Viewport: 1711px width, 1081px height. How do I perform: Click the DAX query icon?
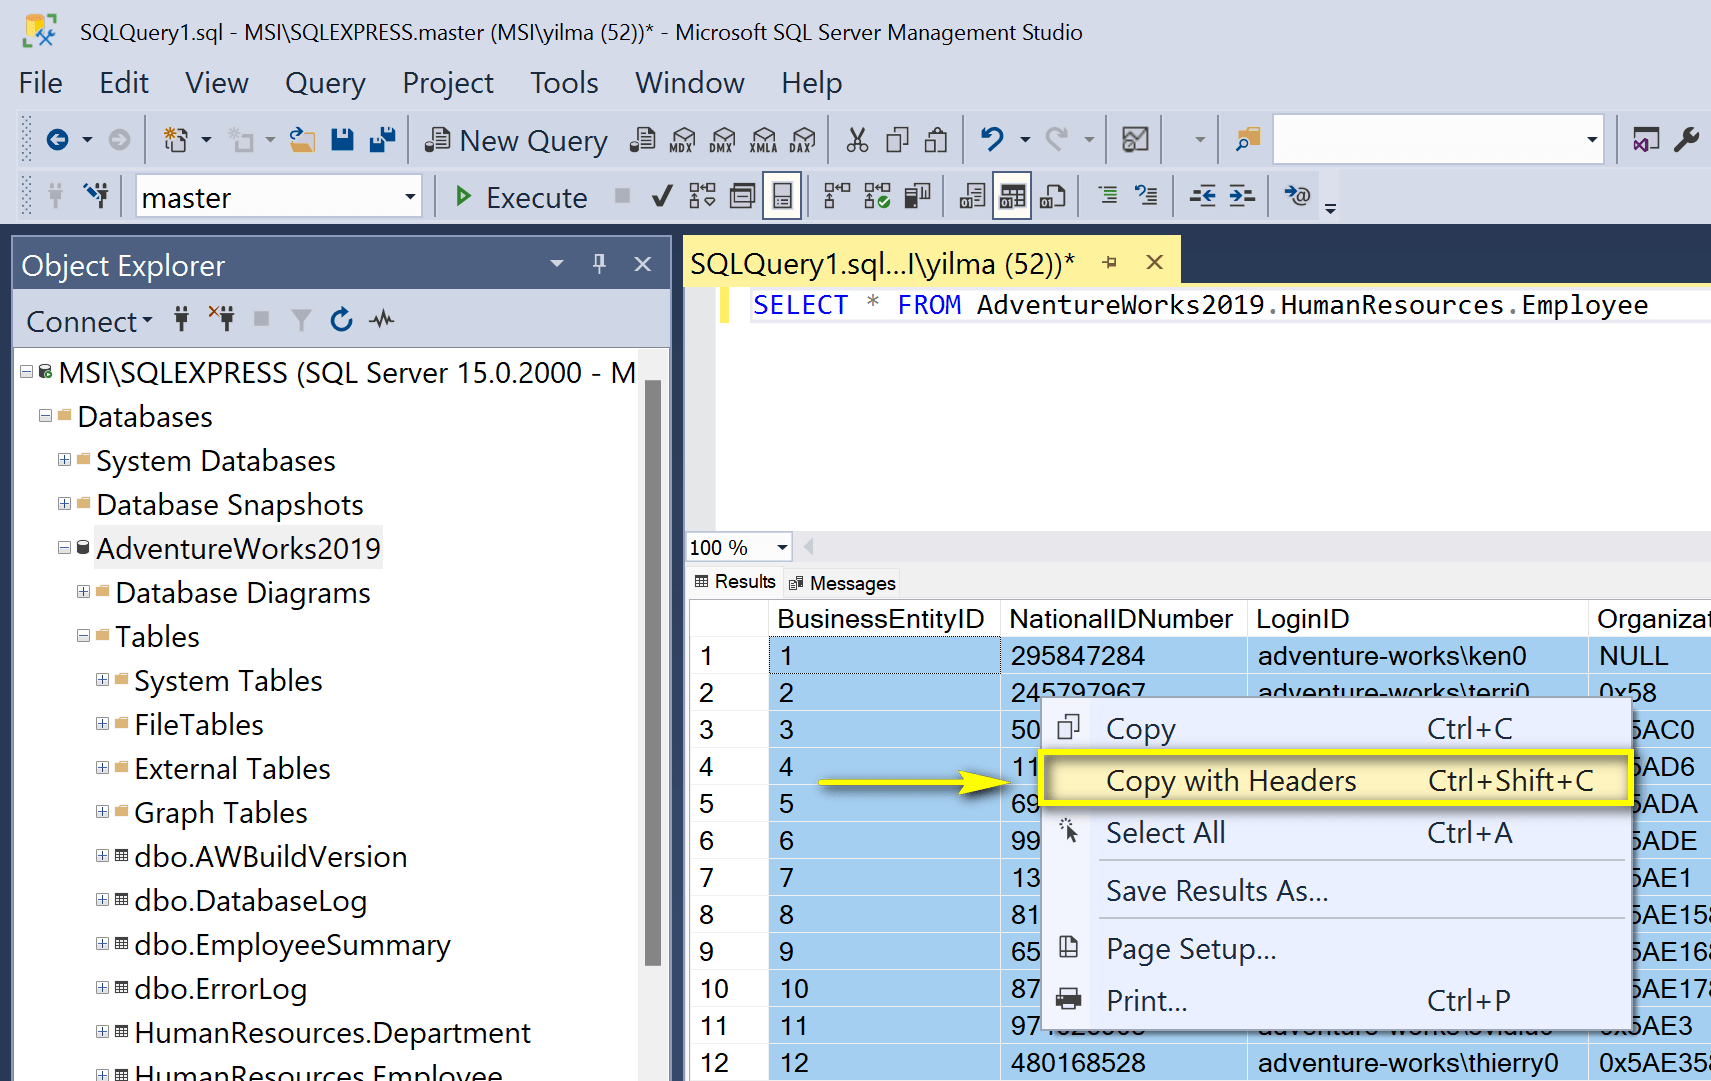click(803, 140)
